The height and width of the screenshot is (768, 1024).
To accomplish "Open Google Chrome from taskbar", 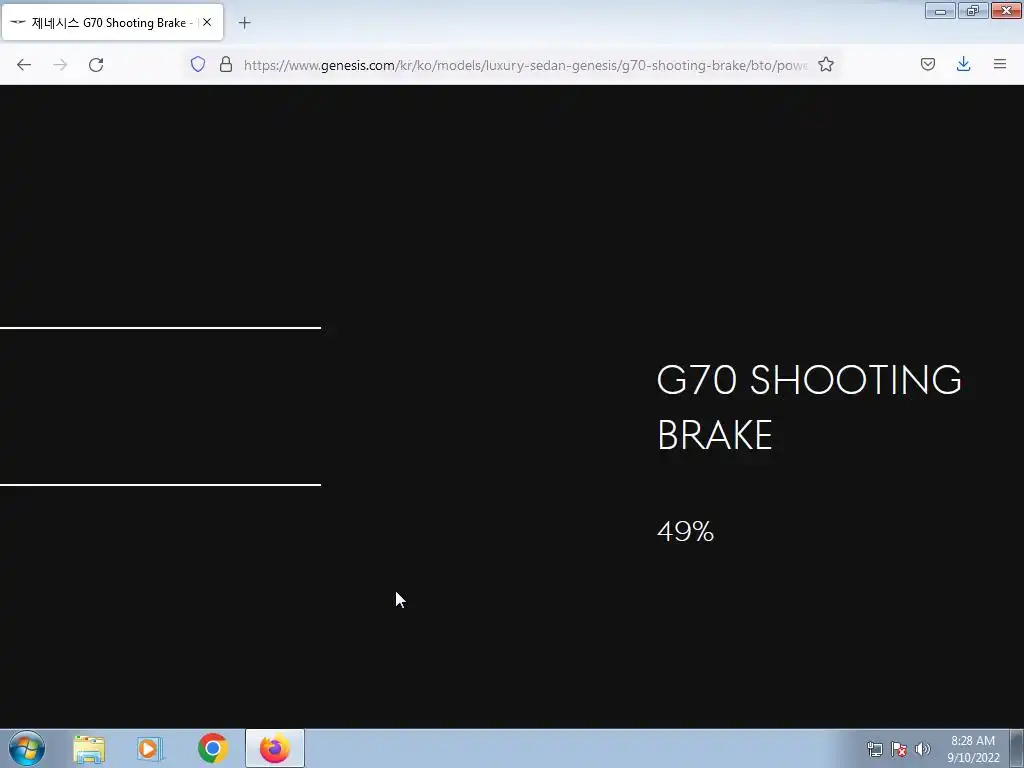I will [212, 748].
